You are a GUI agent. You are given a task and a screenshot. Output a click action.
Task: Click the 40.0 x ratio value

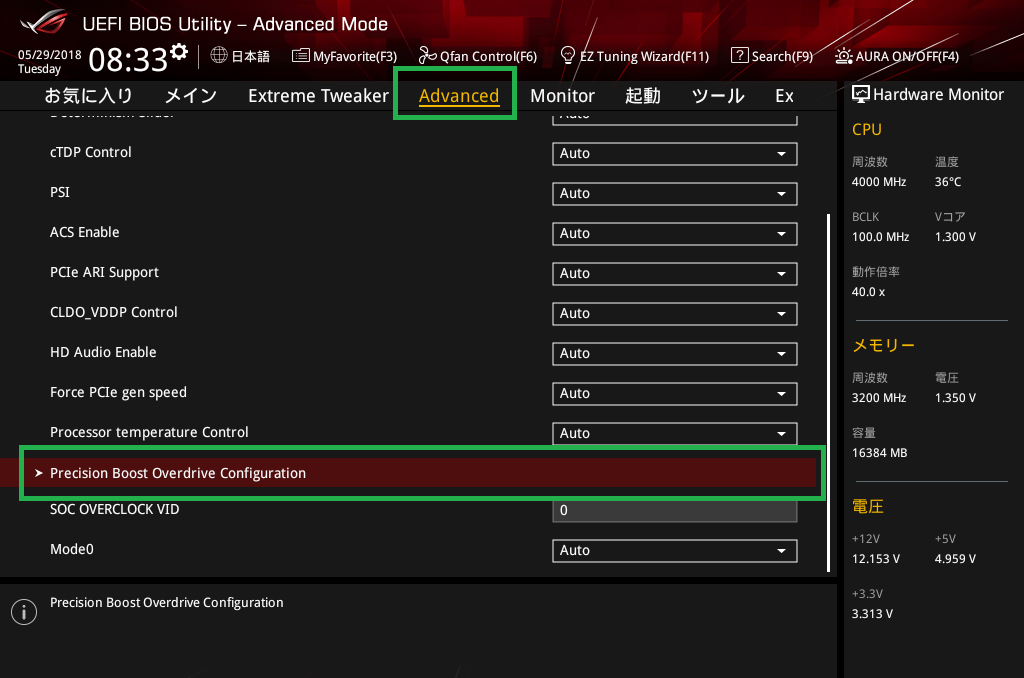(869, 292)
